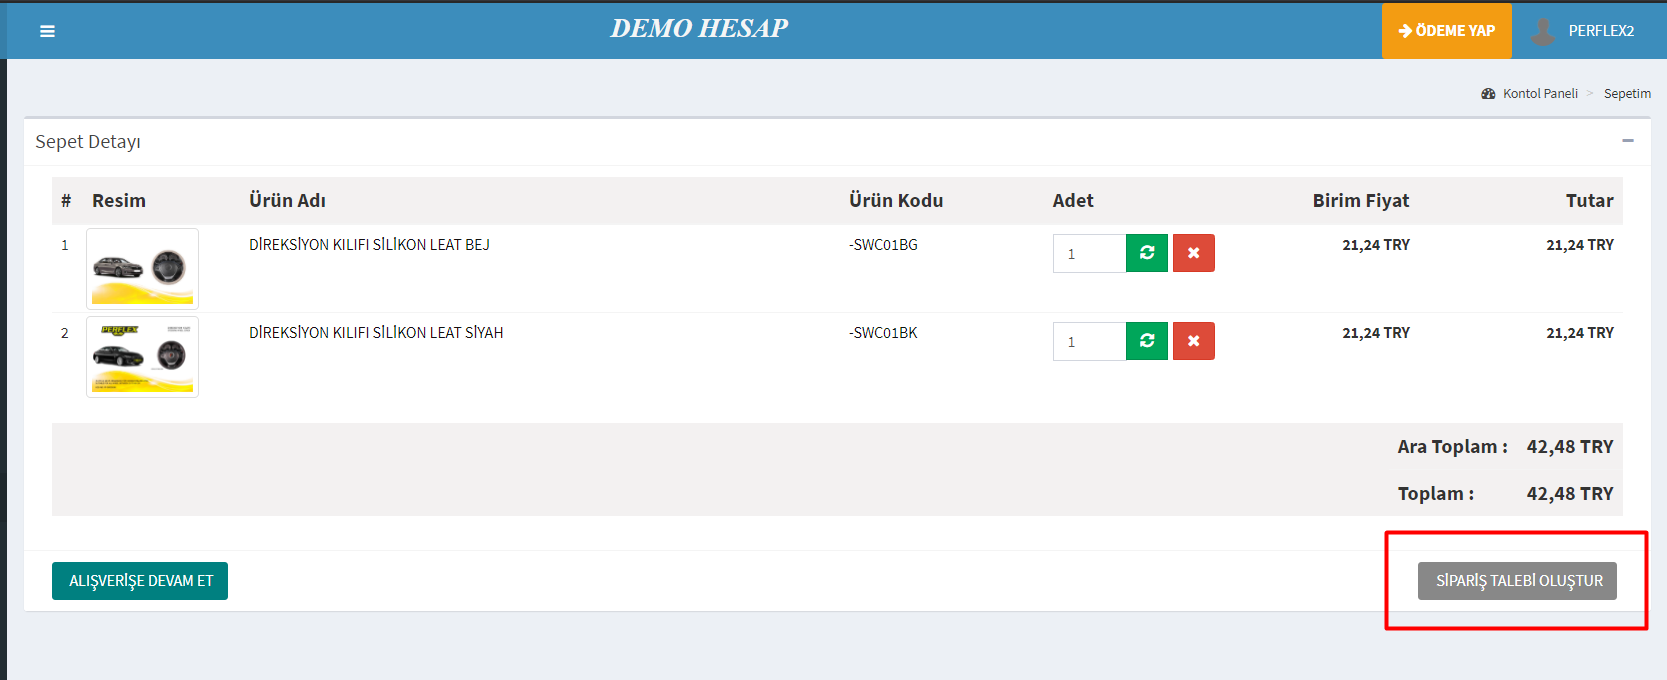Open the PERFLEX2 user account menu
This screenshot has width=1667, height=680.
click(1600, 31)
